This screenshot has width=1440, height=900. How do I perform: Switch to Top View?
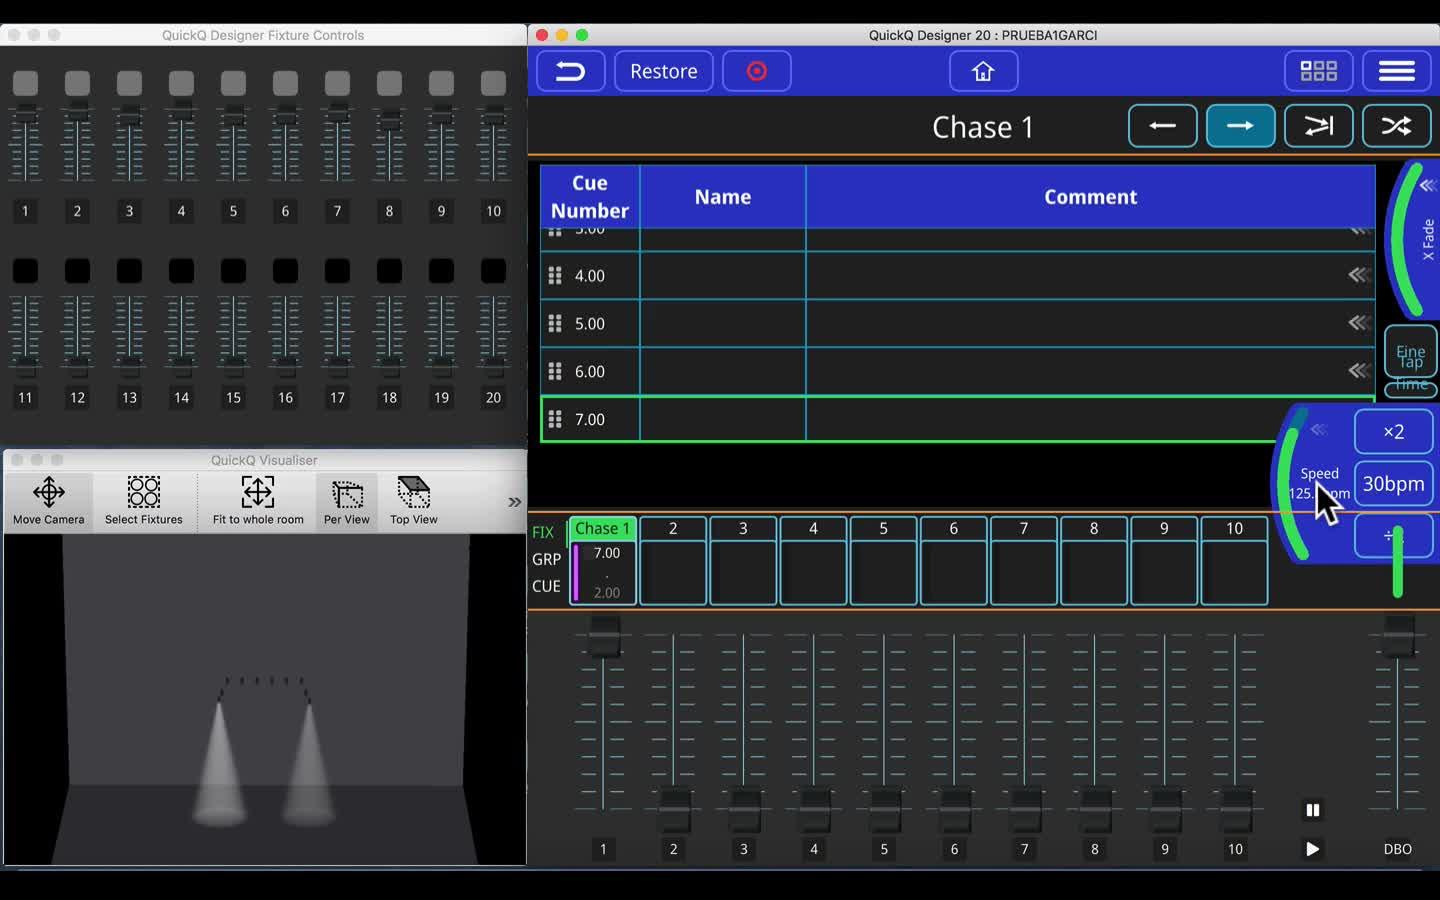tap(413, 500)
